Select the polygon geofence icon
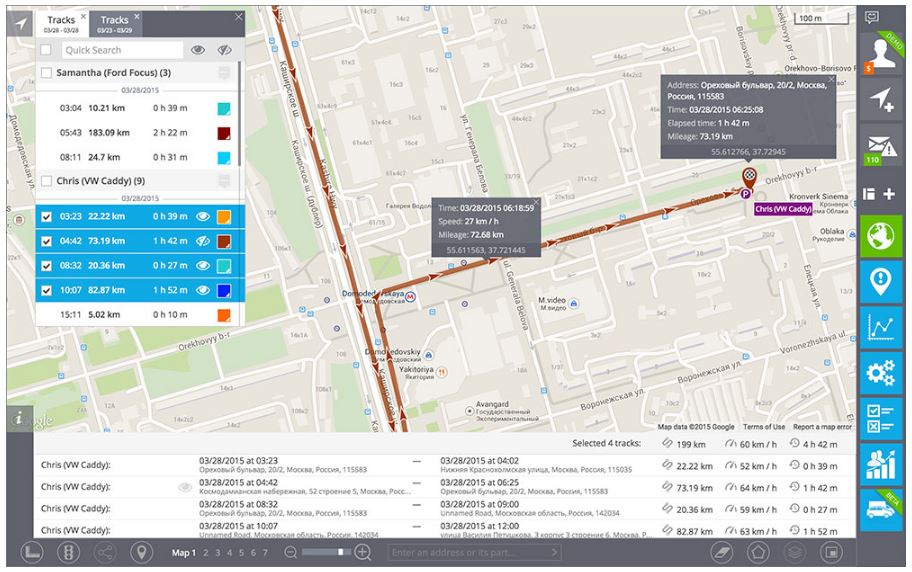Screen dimensions: 912x572 (x=758, y=552)
